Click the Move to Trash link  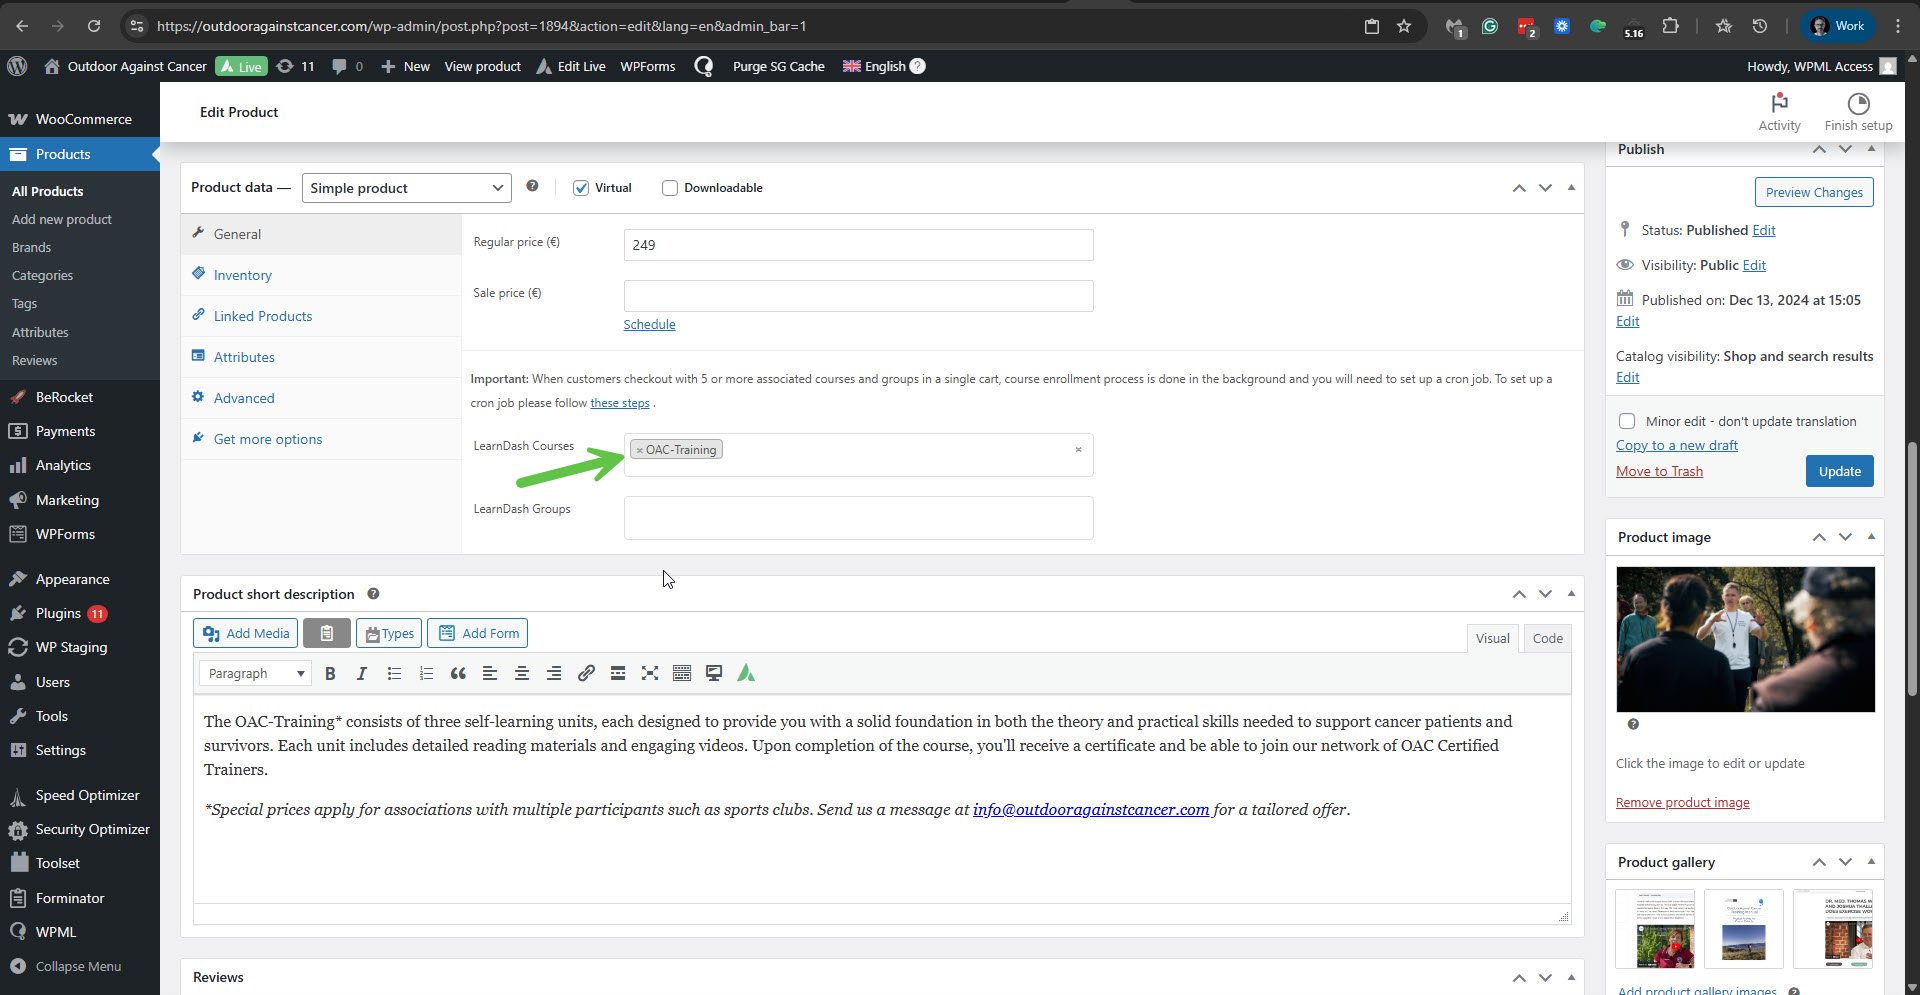pyautogui.click(x=1659, y=471)
